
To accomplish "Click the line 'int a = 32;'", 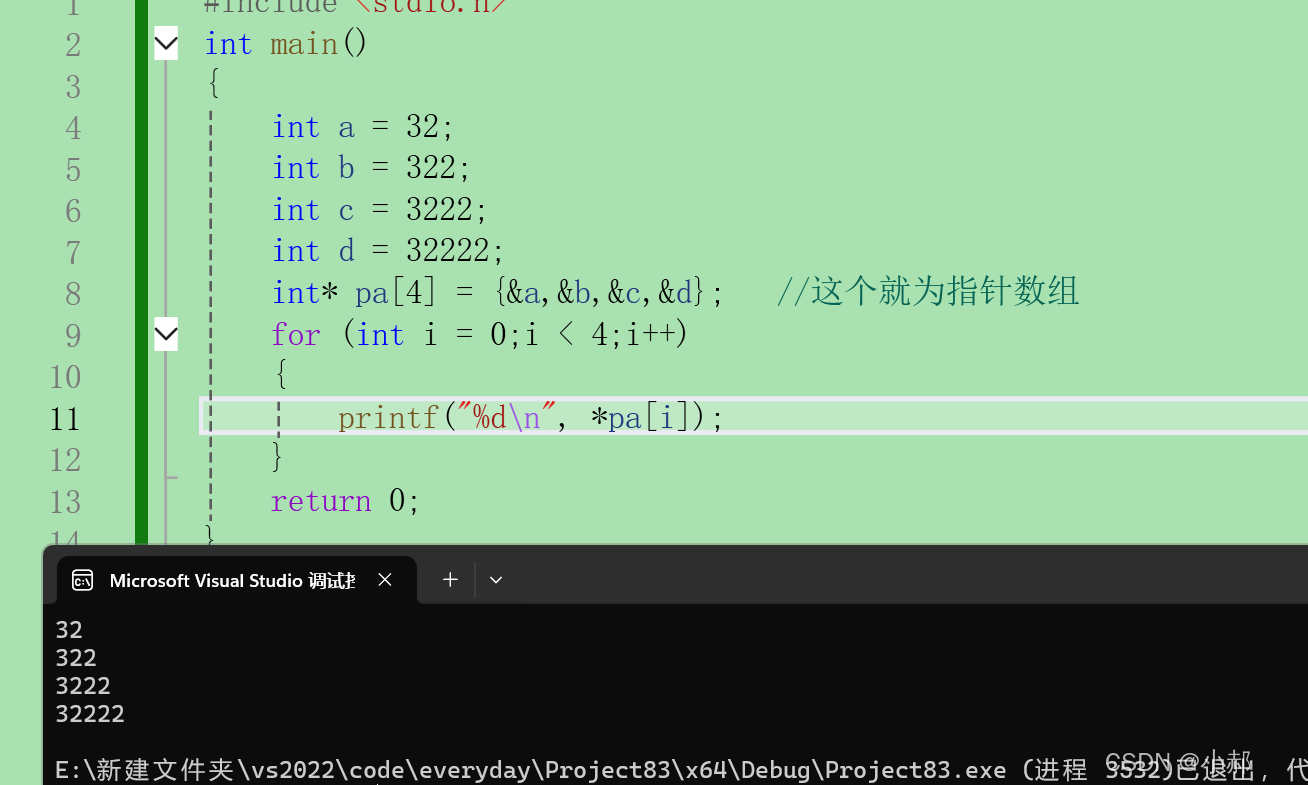I will (x=363, y=127).
